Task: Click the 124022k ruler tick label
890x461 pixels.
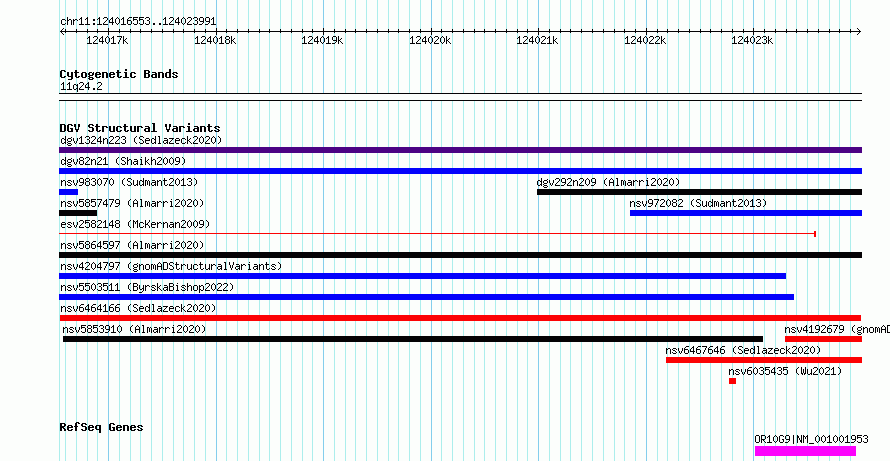Action: tap(645, 41)
